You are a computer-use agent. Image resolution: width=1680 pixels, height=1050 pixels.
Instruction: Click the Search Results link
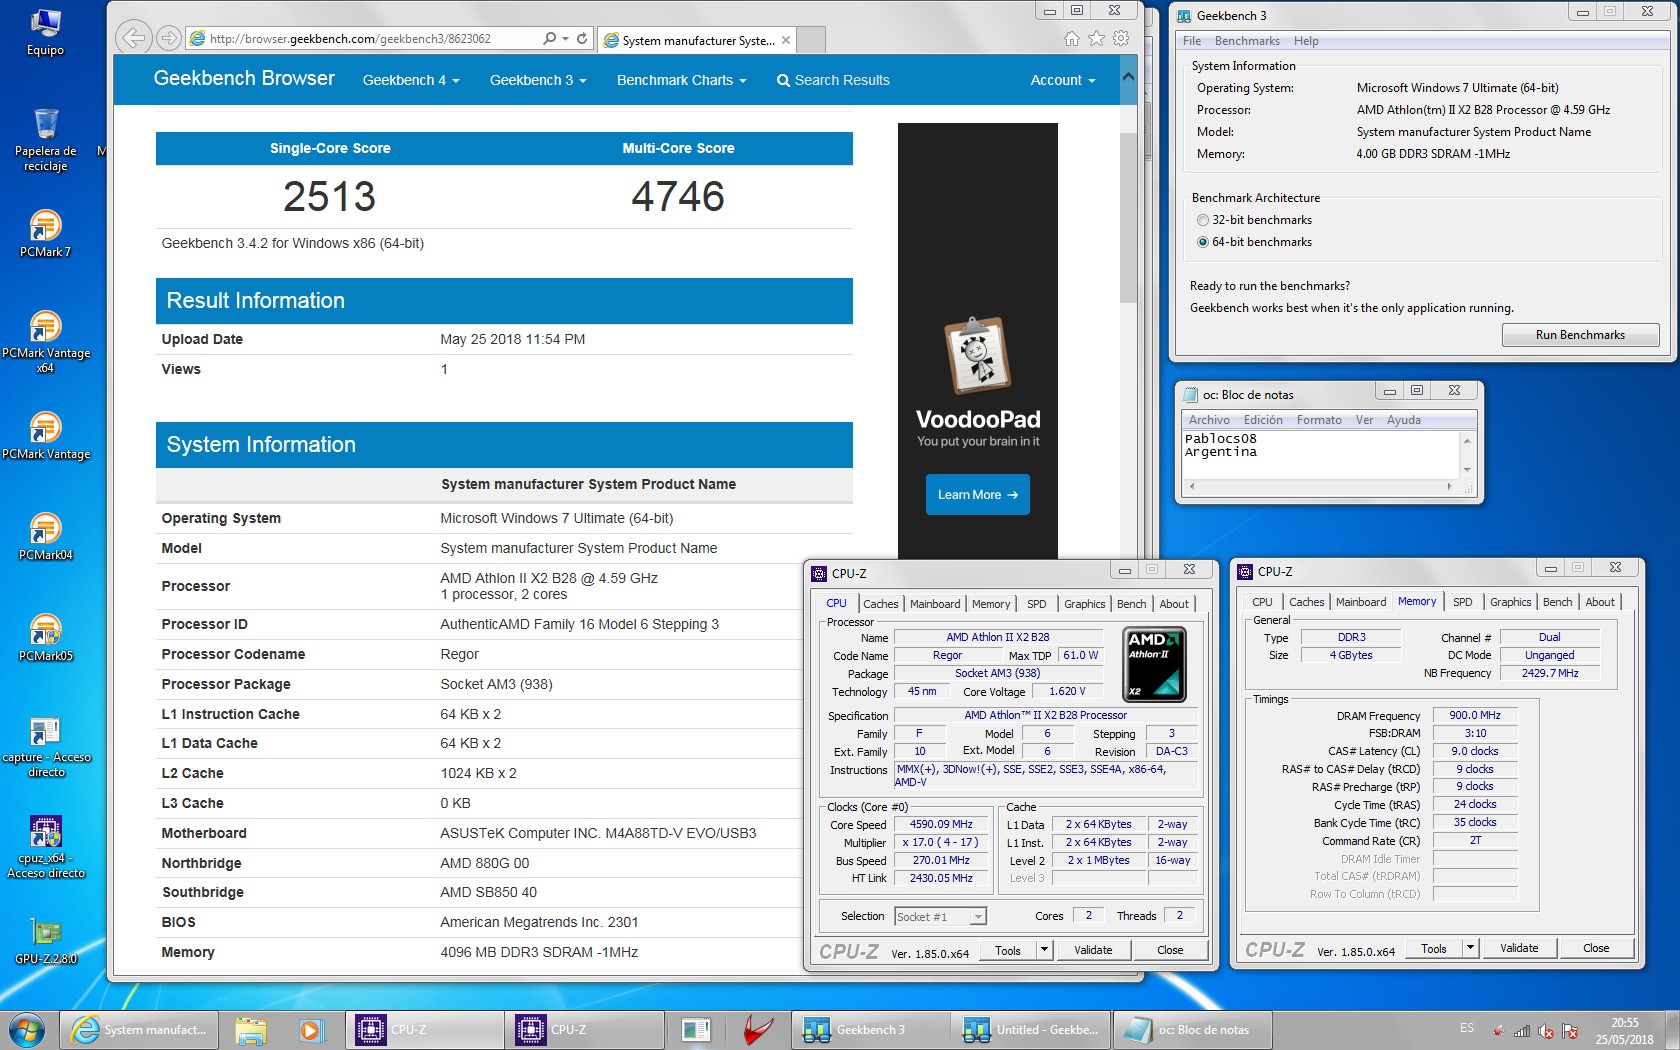coord(833,80)
